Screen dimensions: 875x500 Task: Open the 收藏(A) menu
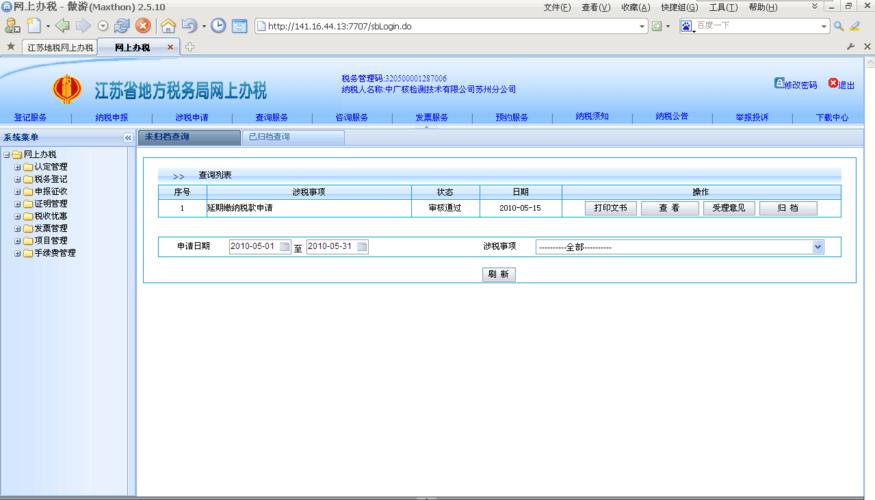pos(636,7)
